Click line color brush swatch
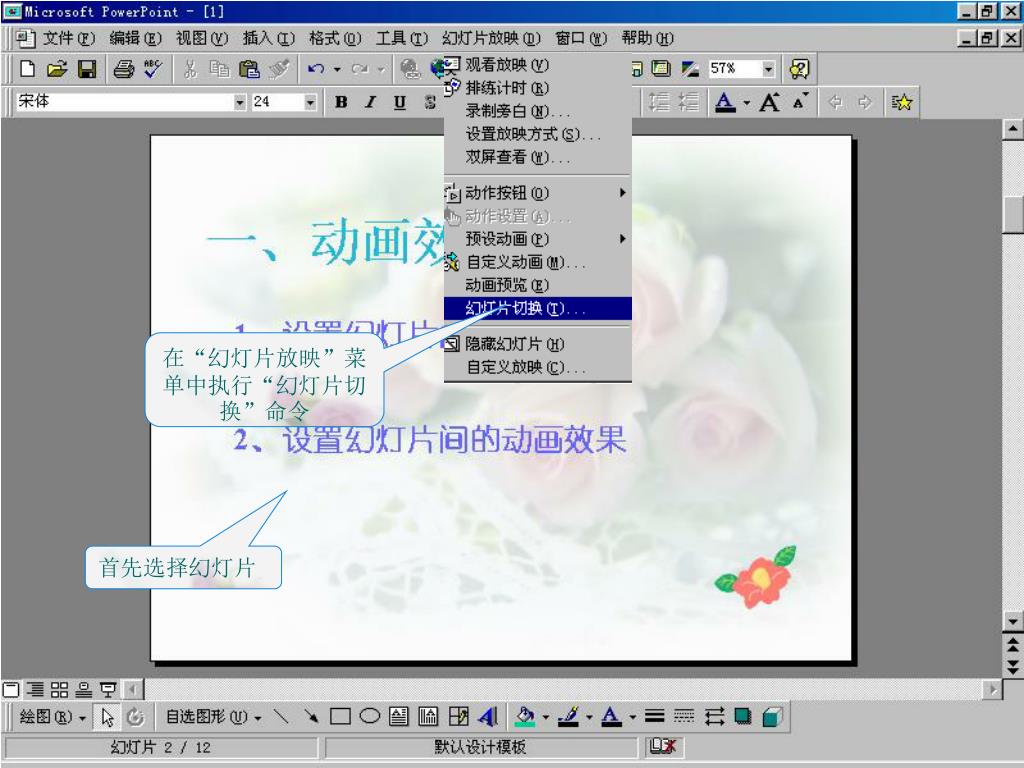 click(x=568, y=716)
